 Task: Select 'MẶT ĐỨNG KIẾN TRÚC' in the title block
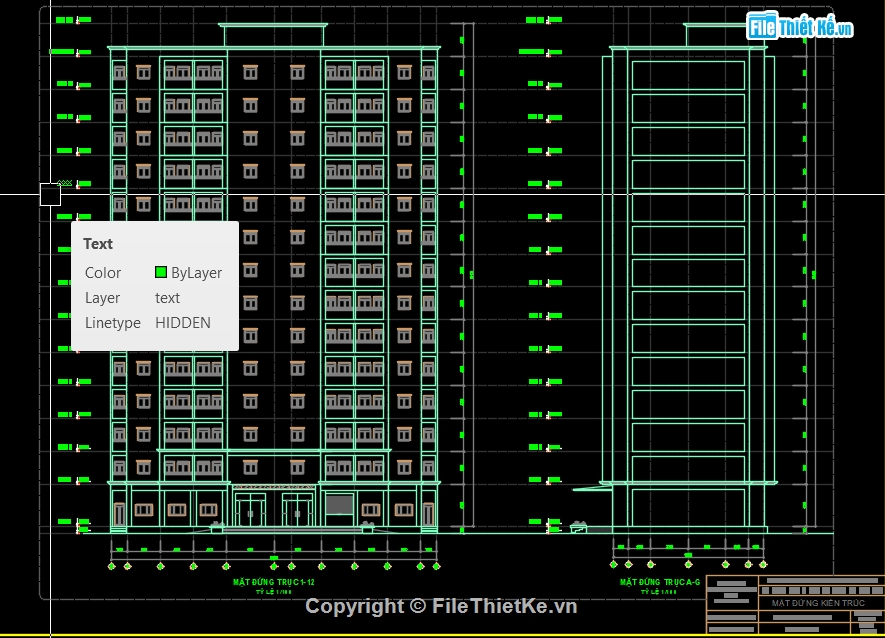pyautogui.click(x=818, y=603)
